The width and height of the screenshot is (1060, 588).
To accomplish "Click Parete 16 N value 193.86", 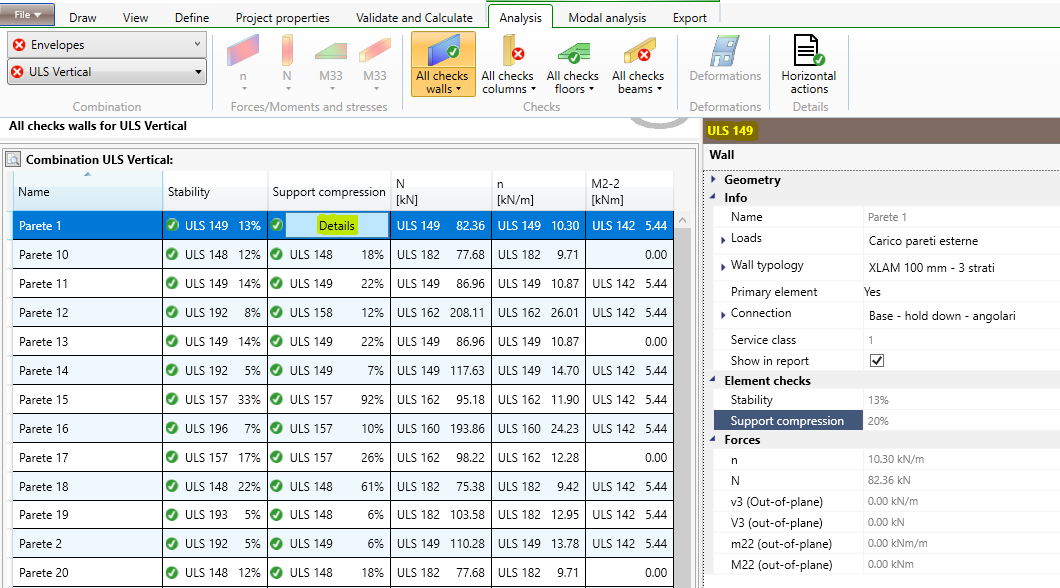I will click(x=467, y=428).
